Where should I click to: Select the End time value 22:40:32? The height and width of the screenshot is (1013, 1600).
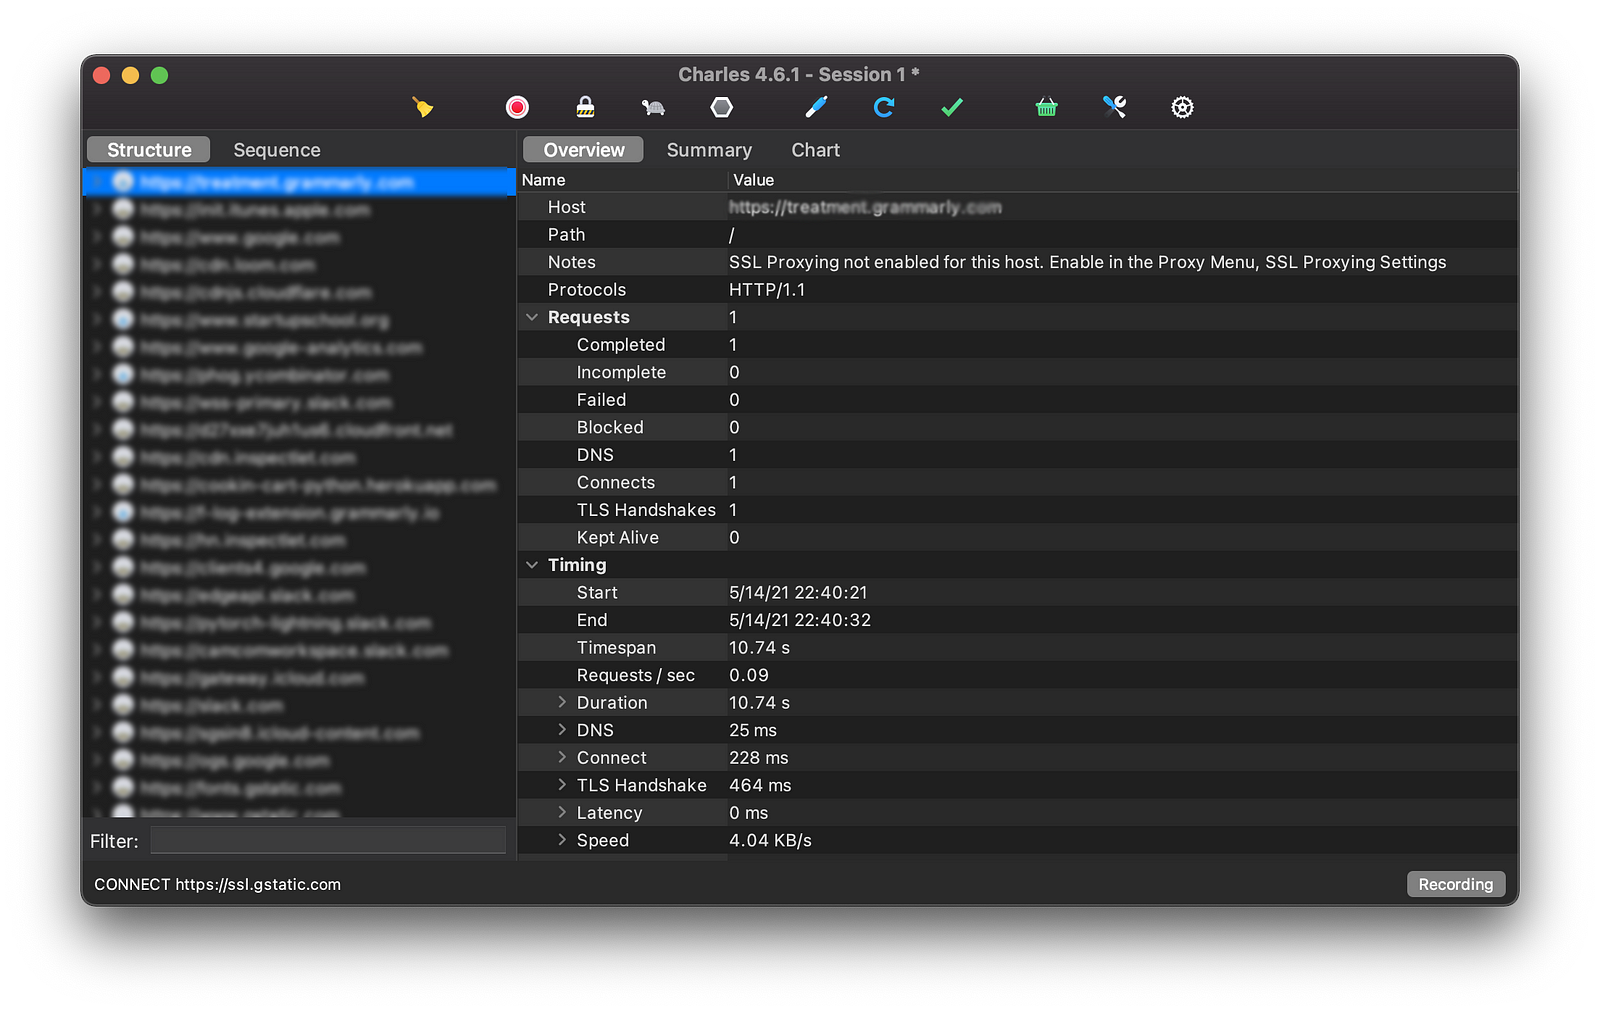tap(800, 620)
